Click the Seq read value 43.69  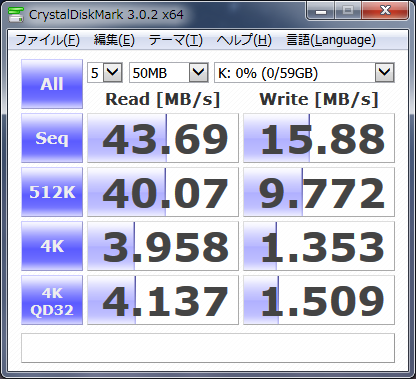pyautogui.click(x=163, y=138)
